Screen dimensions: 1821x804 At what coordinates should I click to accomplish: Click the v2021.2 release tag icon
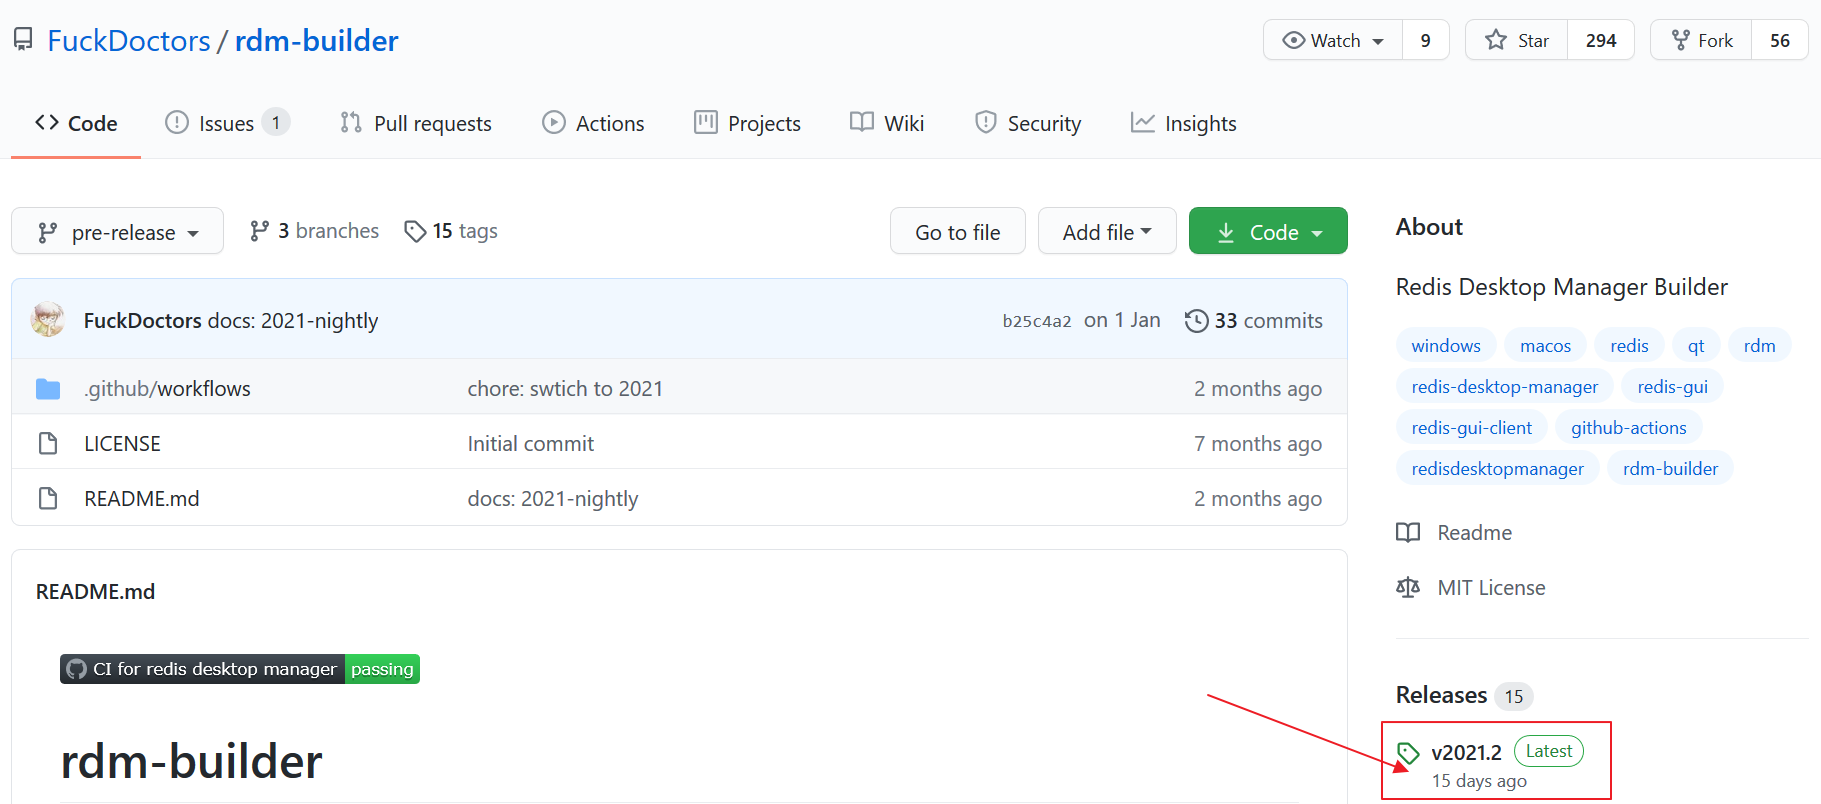pyautogui.click(x=1408, y=753)
